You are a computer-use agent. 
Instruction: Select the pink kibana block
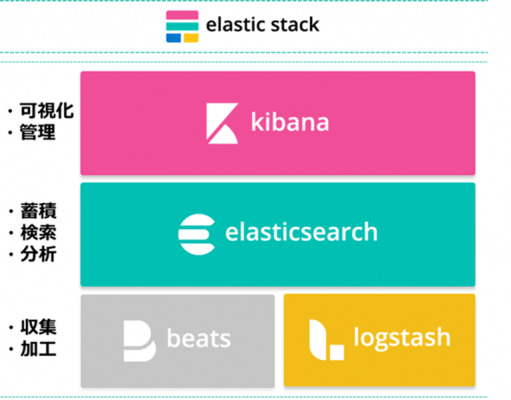pyautogui.click(x=278, y=123)
